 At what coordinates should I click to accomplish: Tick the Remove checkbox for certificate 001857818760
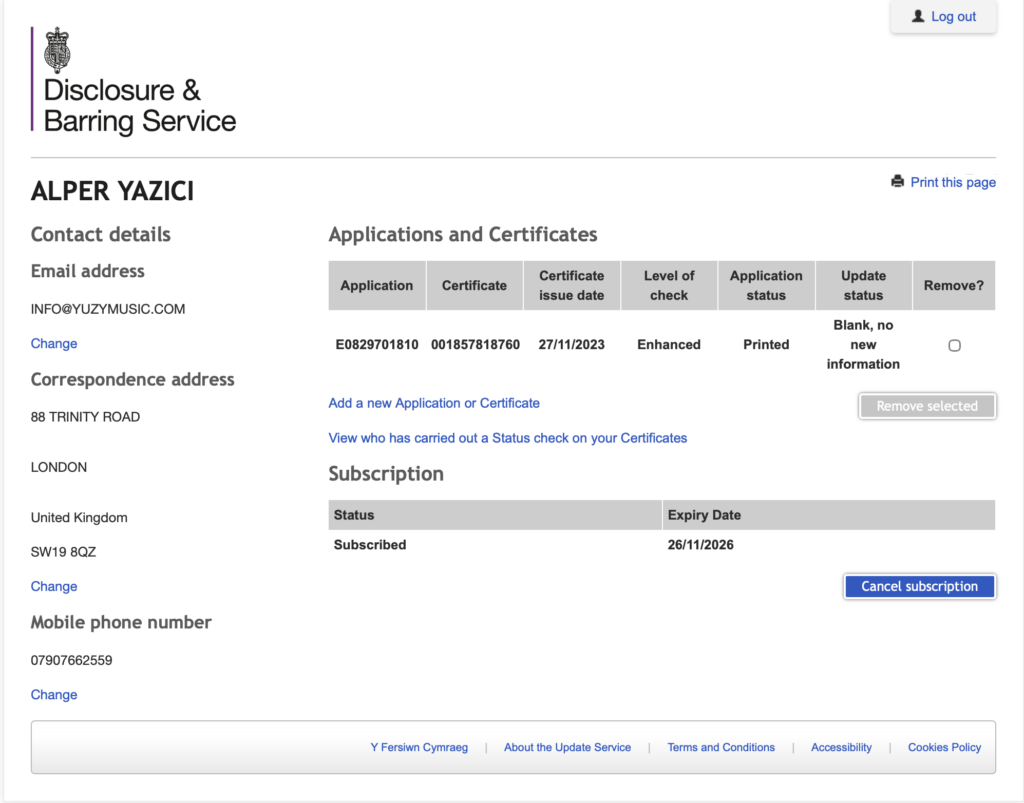point(954,345)
